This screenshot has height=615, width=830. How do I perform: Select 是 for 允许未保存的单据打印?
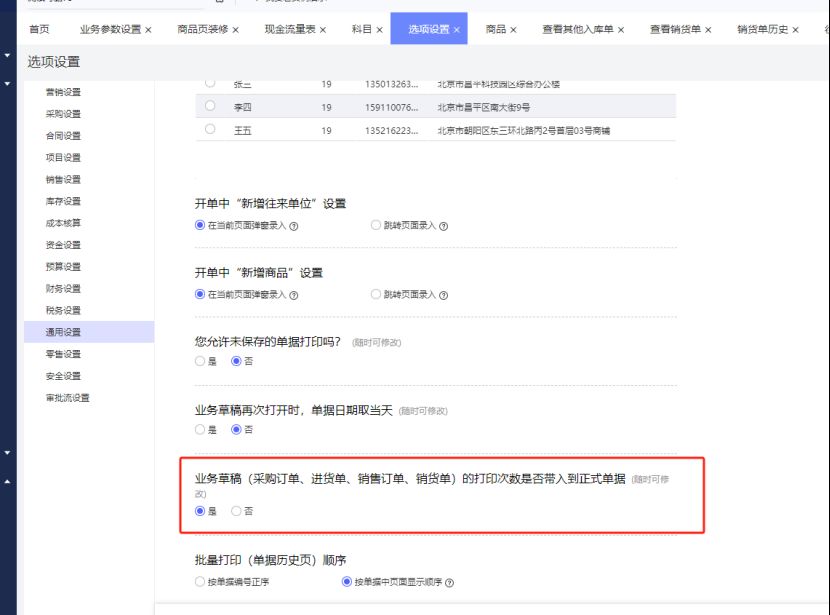[200, 361]
